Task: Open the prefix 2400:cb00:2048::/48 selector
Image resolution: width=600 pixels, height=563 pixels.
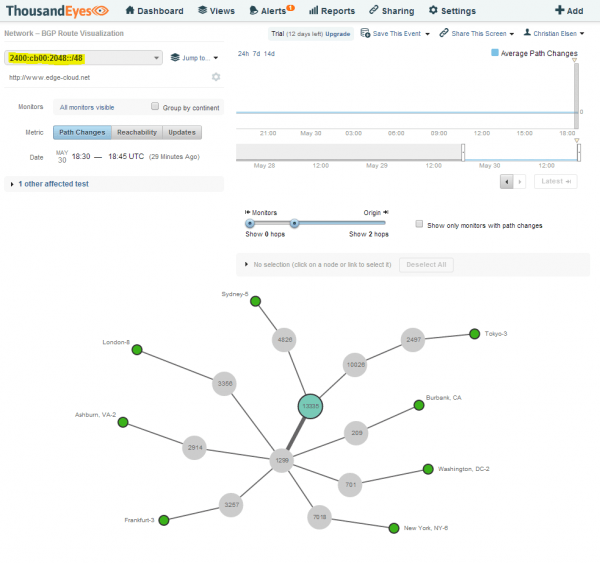Action: [x=83, y=58]
